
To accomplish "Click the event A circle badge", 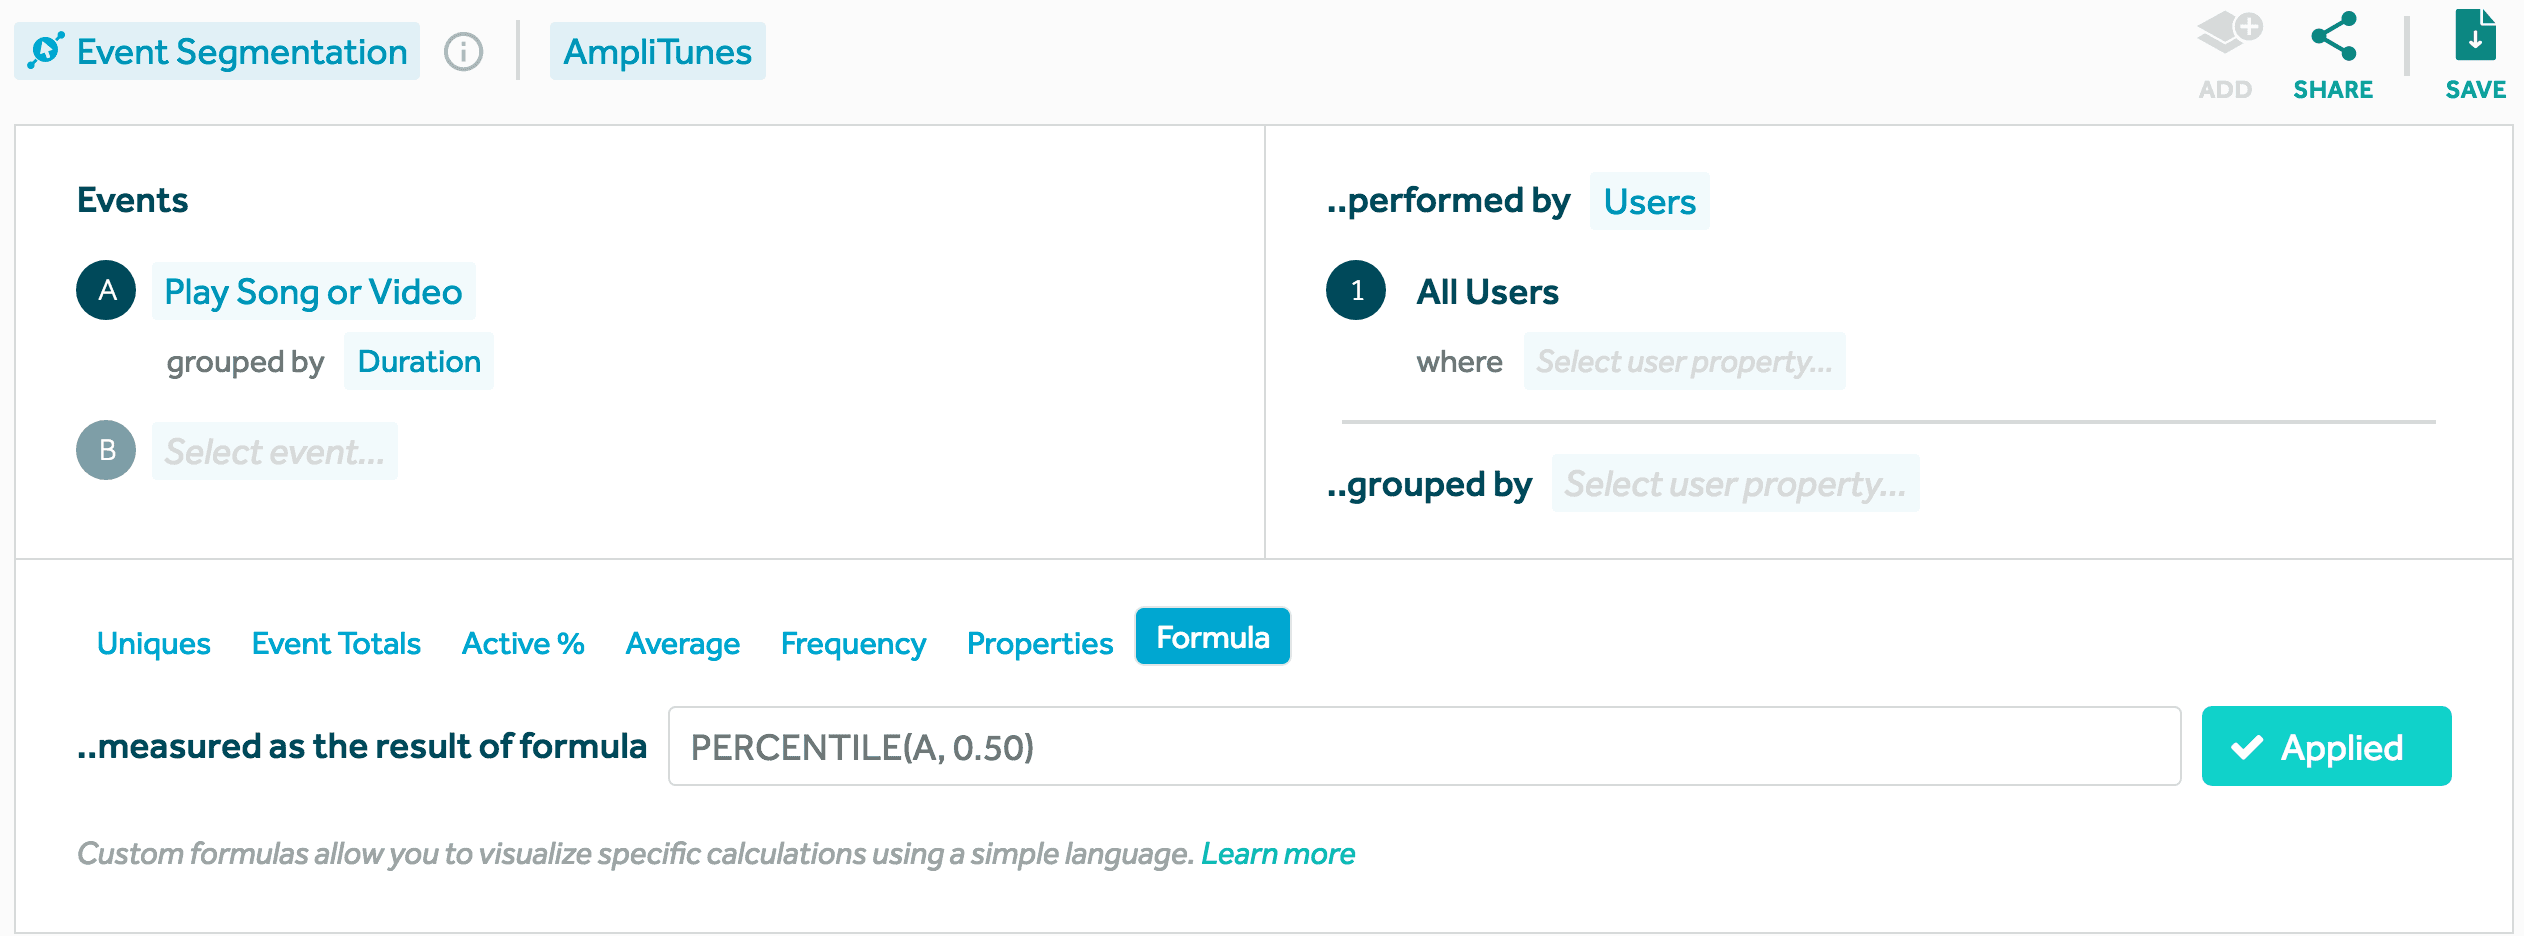I will tap(106, 291).
